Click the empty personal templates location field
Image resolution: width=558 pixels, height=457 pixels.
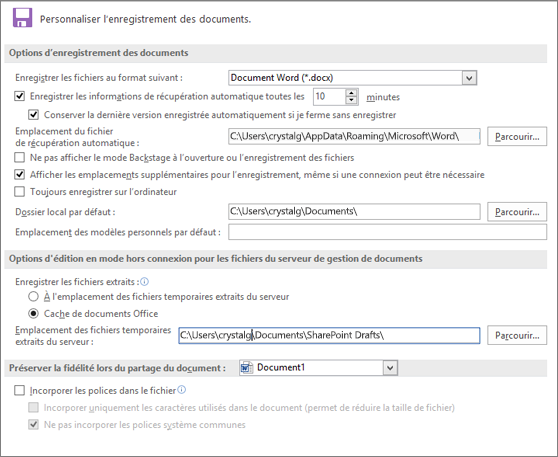pyautogui.click(x=388, y=232)
